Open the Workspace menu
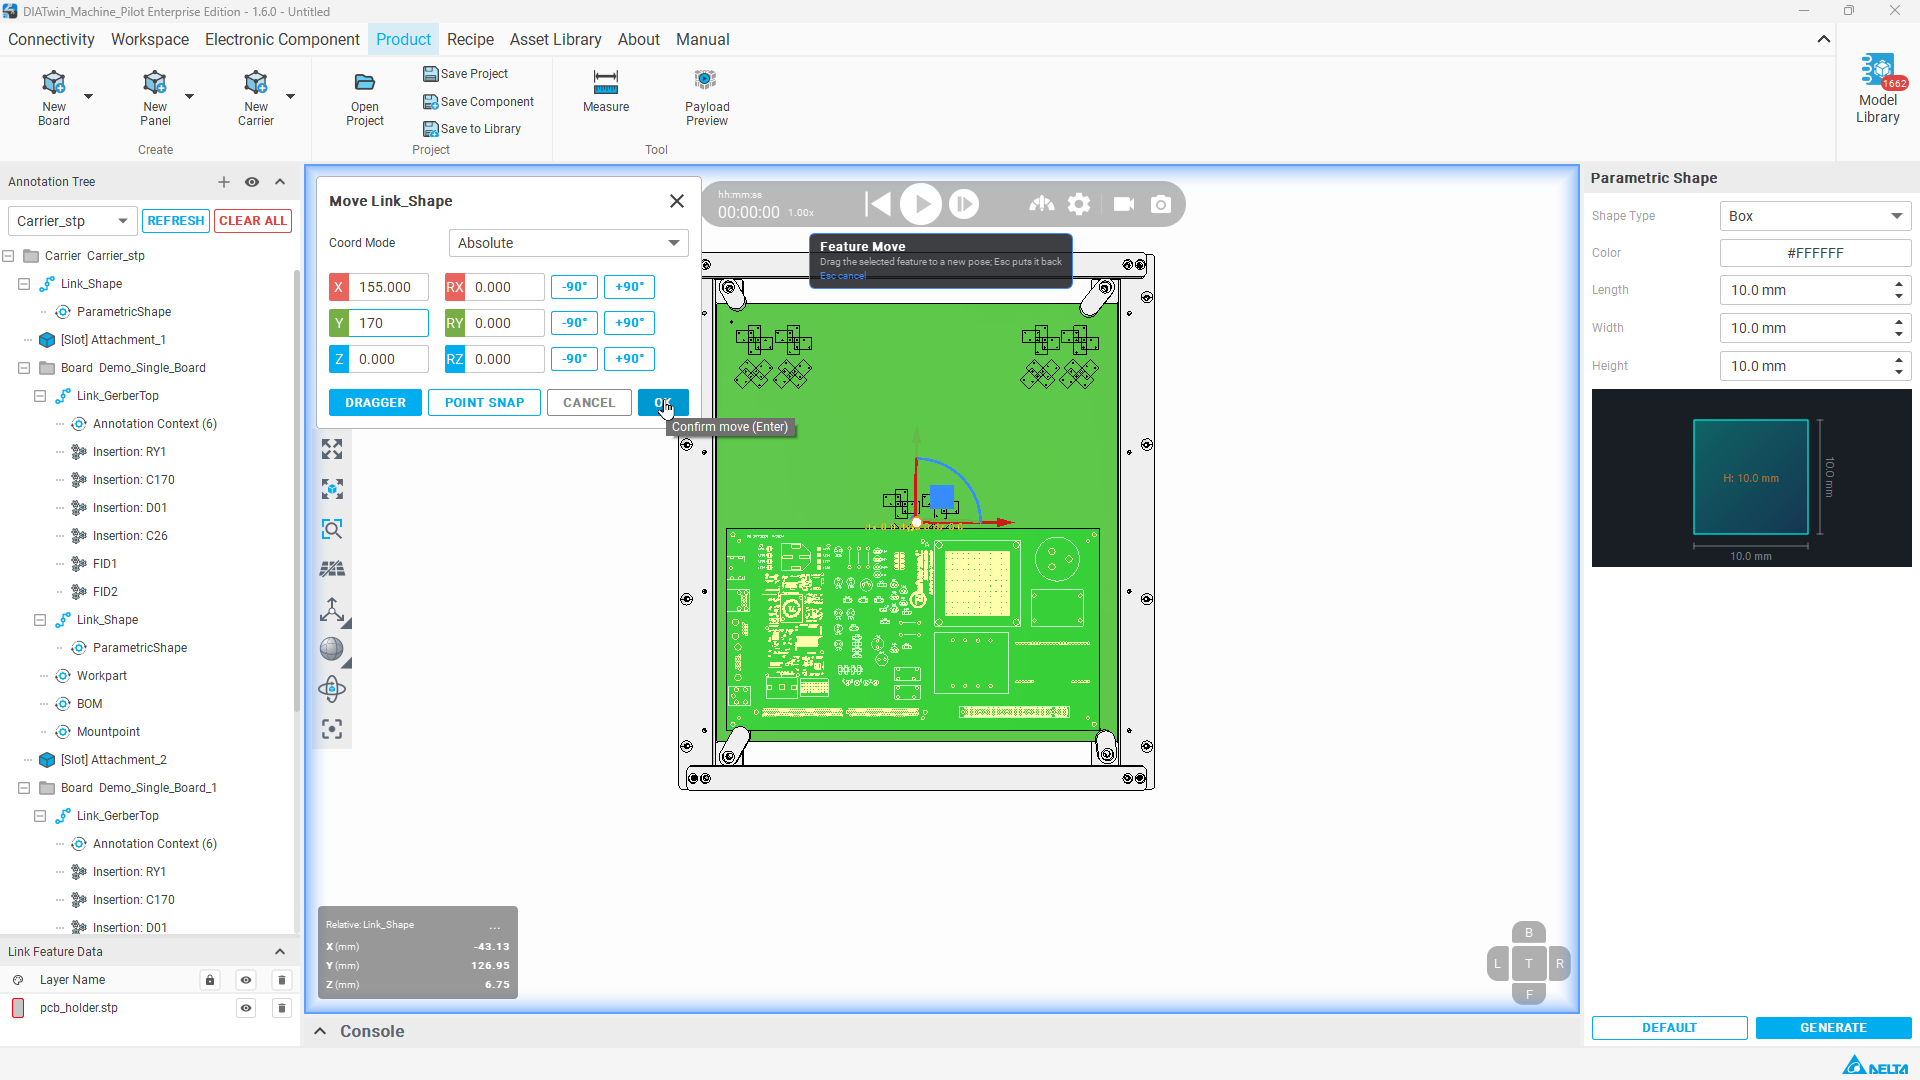The height and width of the screenshot is (1080, 1920). (150, 40)
